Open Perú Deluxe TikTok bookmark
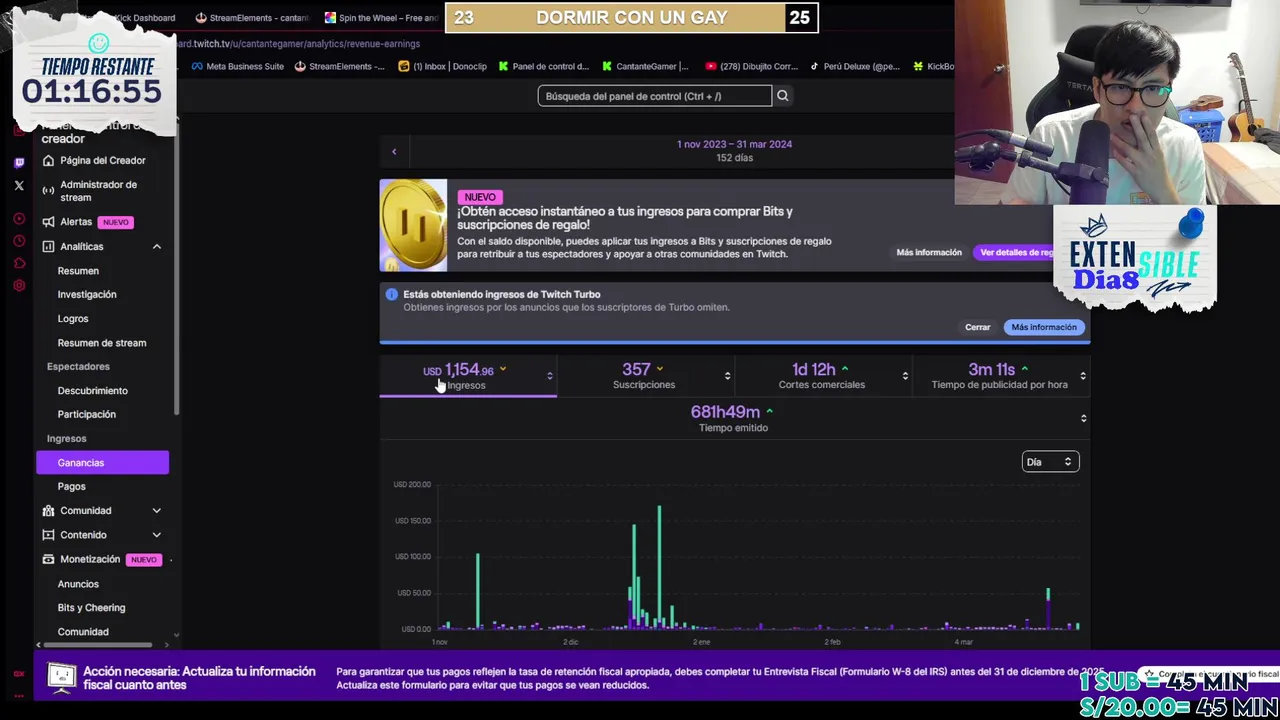Screen dimensions: 1280x720 pos(854,67)
